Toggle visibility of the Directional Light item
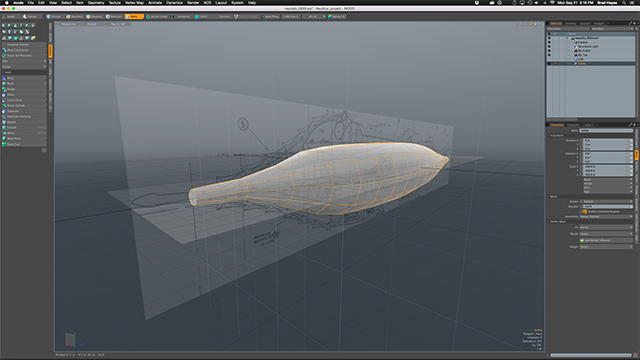The width and height of the screenshot is (640, 360). tap(549, 47)
